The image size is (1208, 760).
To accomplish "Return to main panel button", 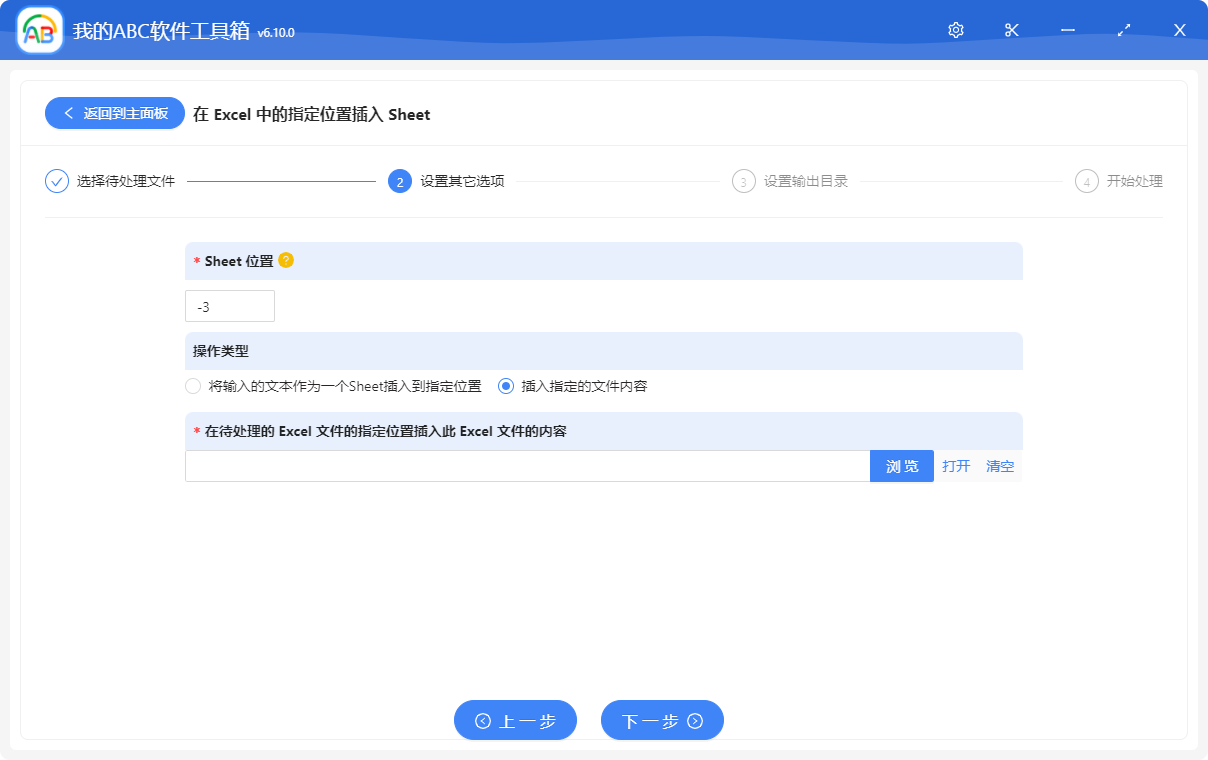I will pos(115,114).
